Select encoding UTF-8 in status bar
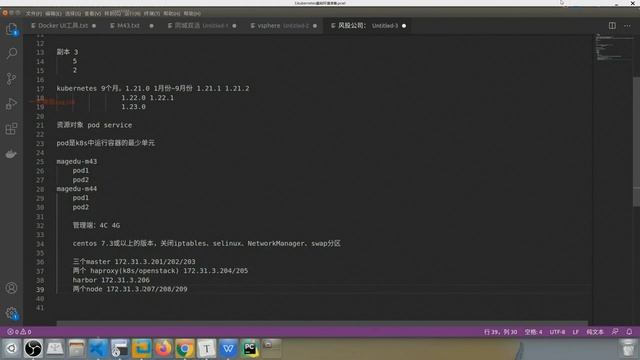Viewport: 640px width, 360px height. click(x=557, y=332)
